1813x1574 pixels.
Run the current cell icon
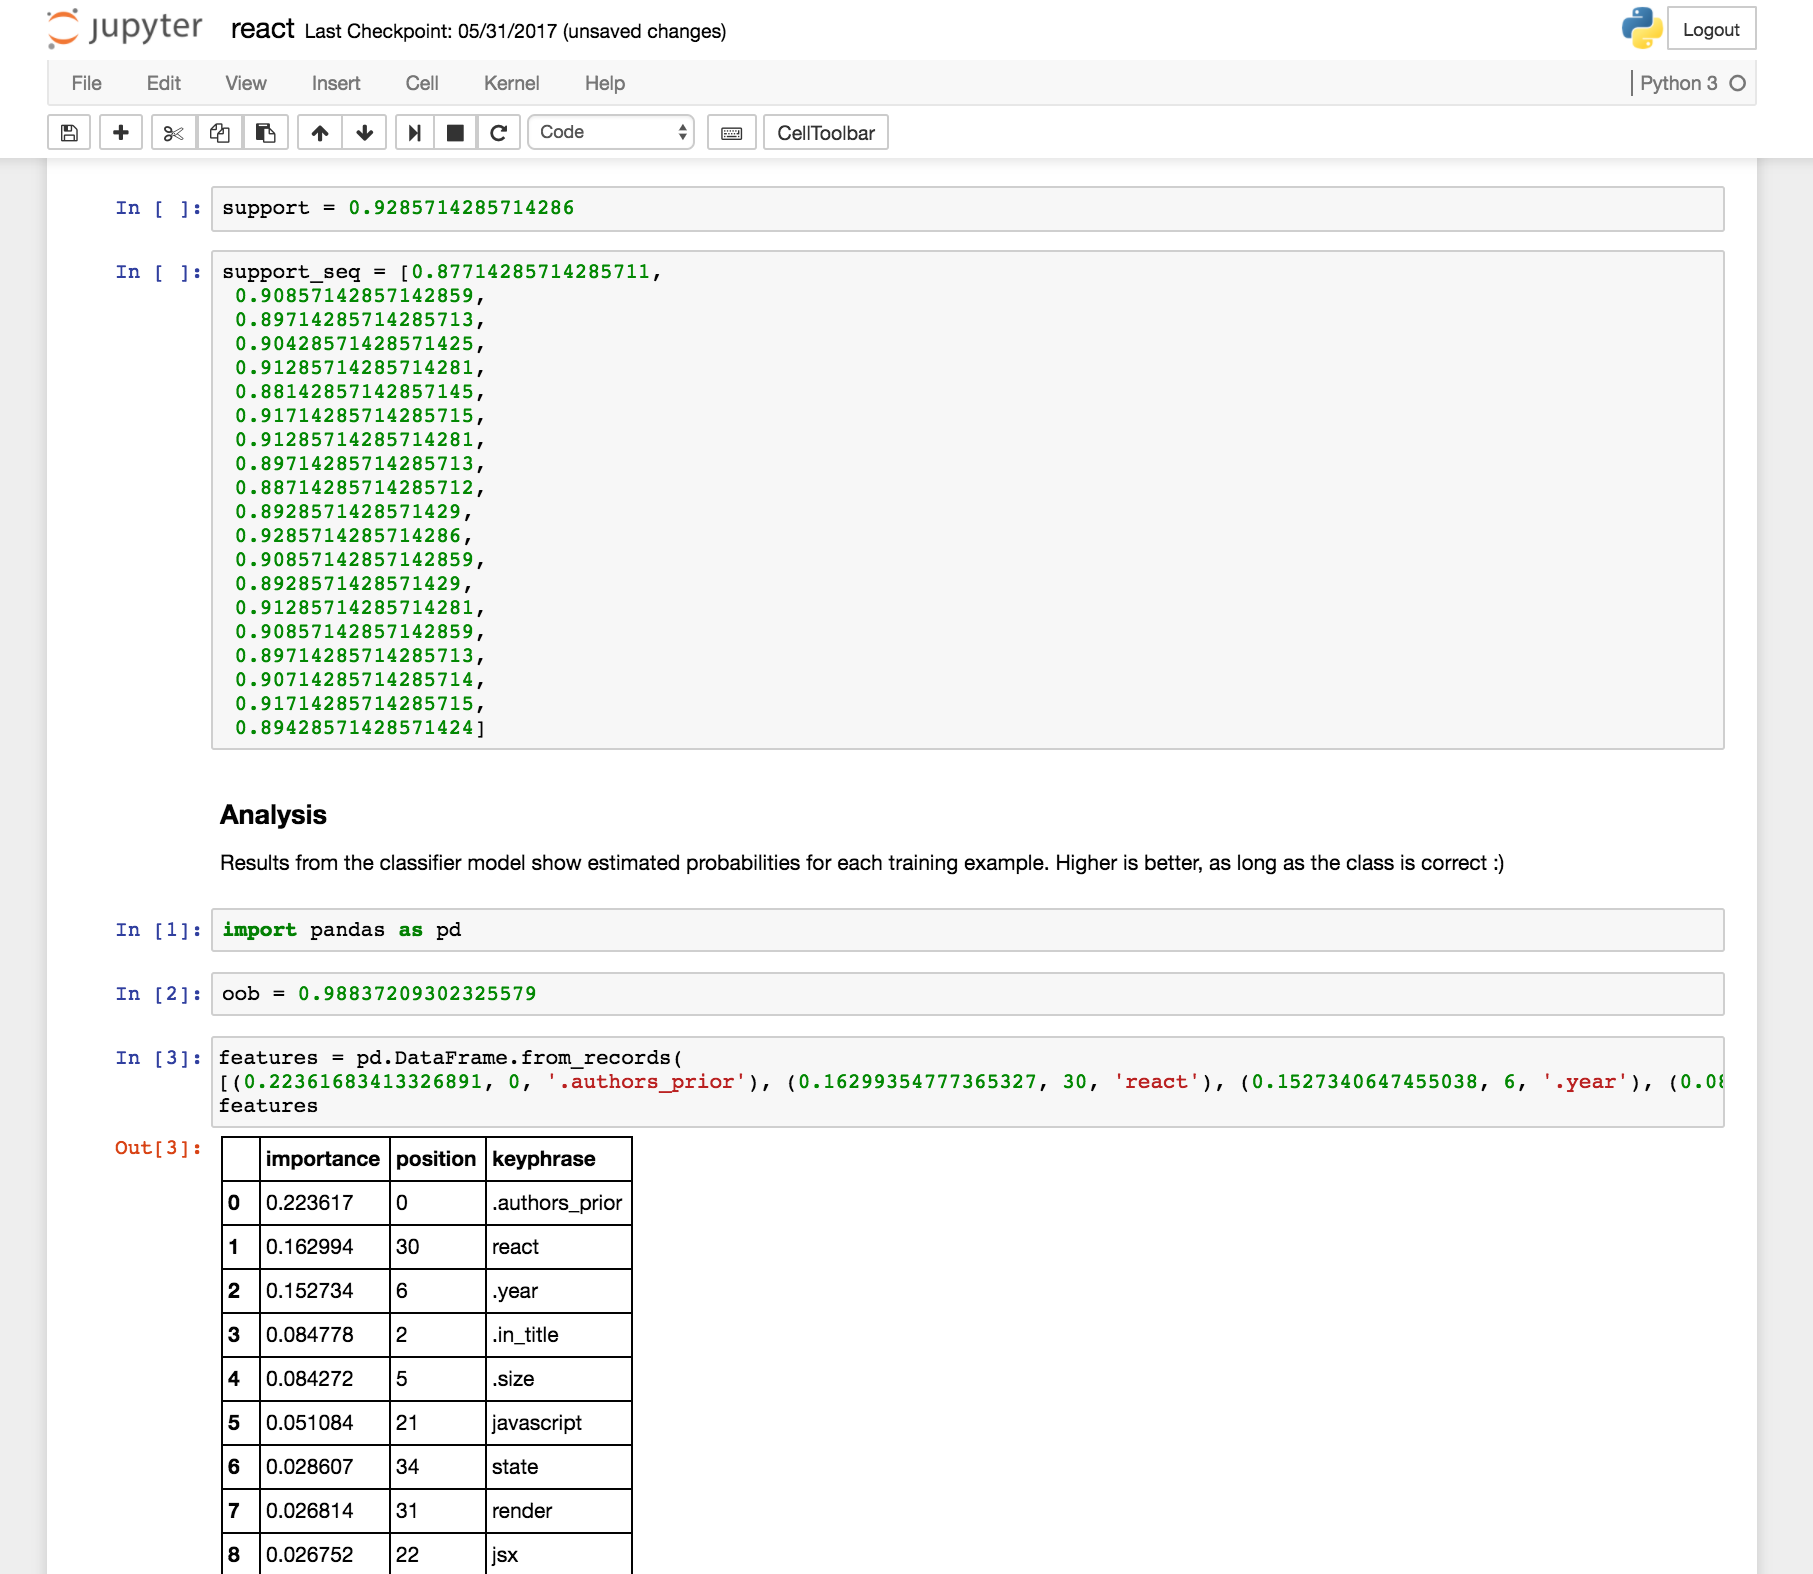(414, 133)
